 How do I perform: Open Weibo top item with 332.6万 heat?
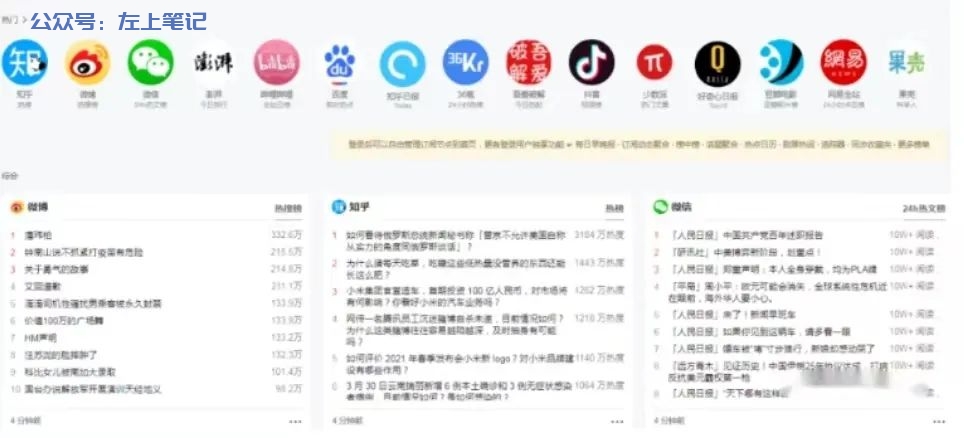coord(38,235)
